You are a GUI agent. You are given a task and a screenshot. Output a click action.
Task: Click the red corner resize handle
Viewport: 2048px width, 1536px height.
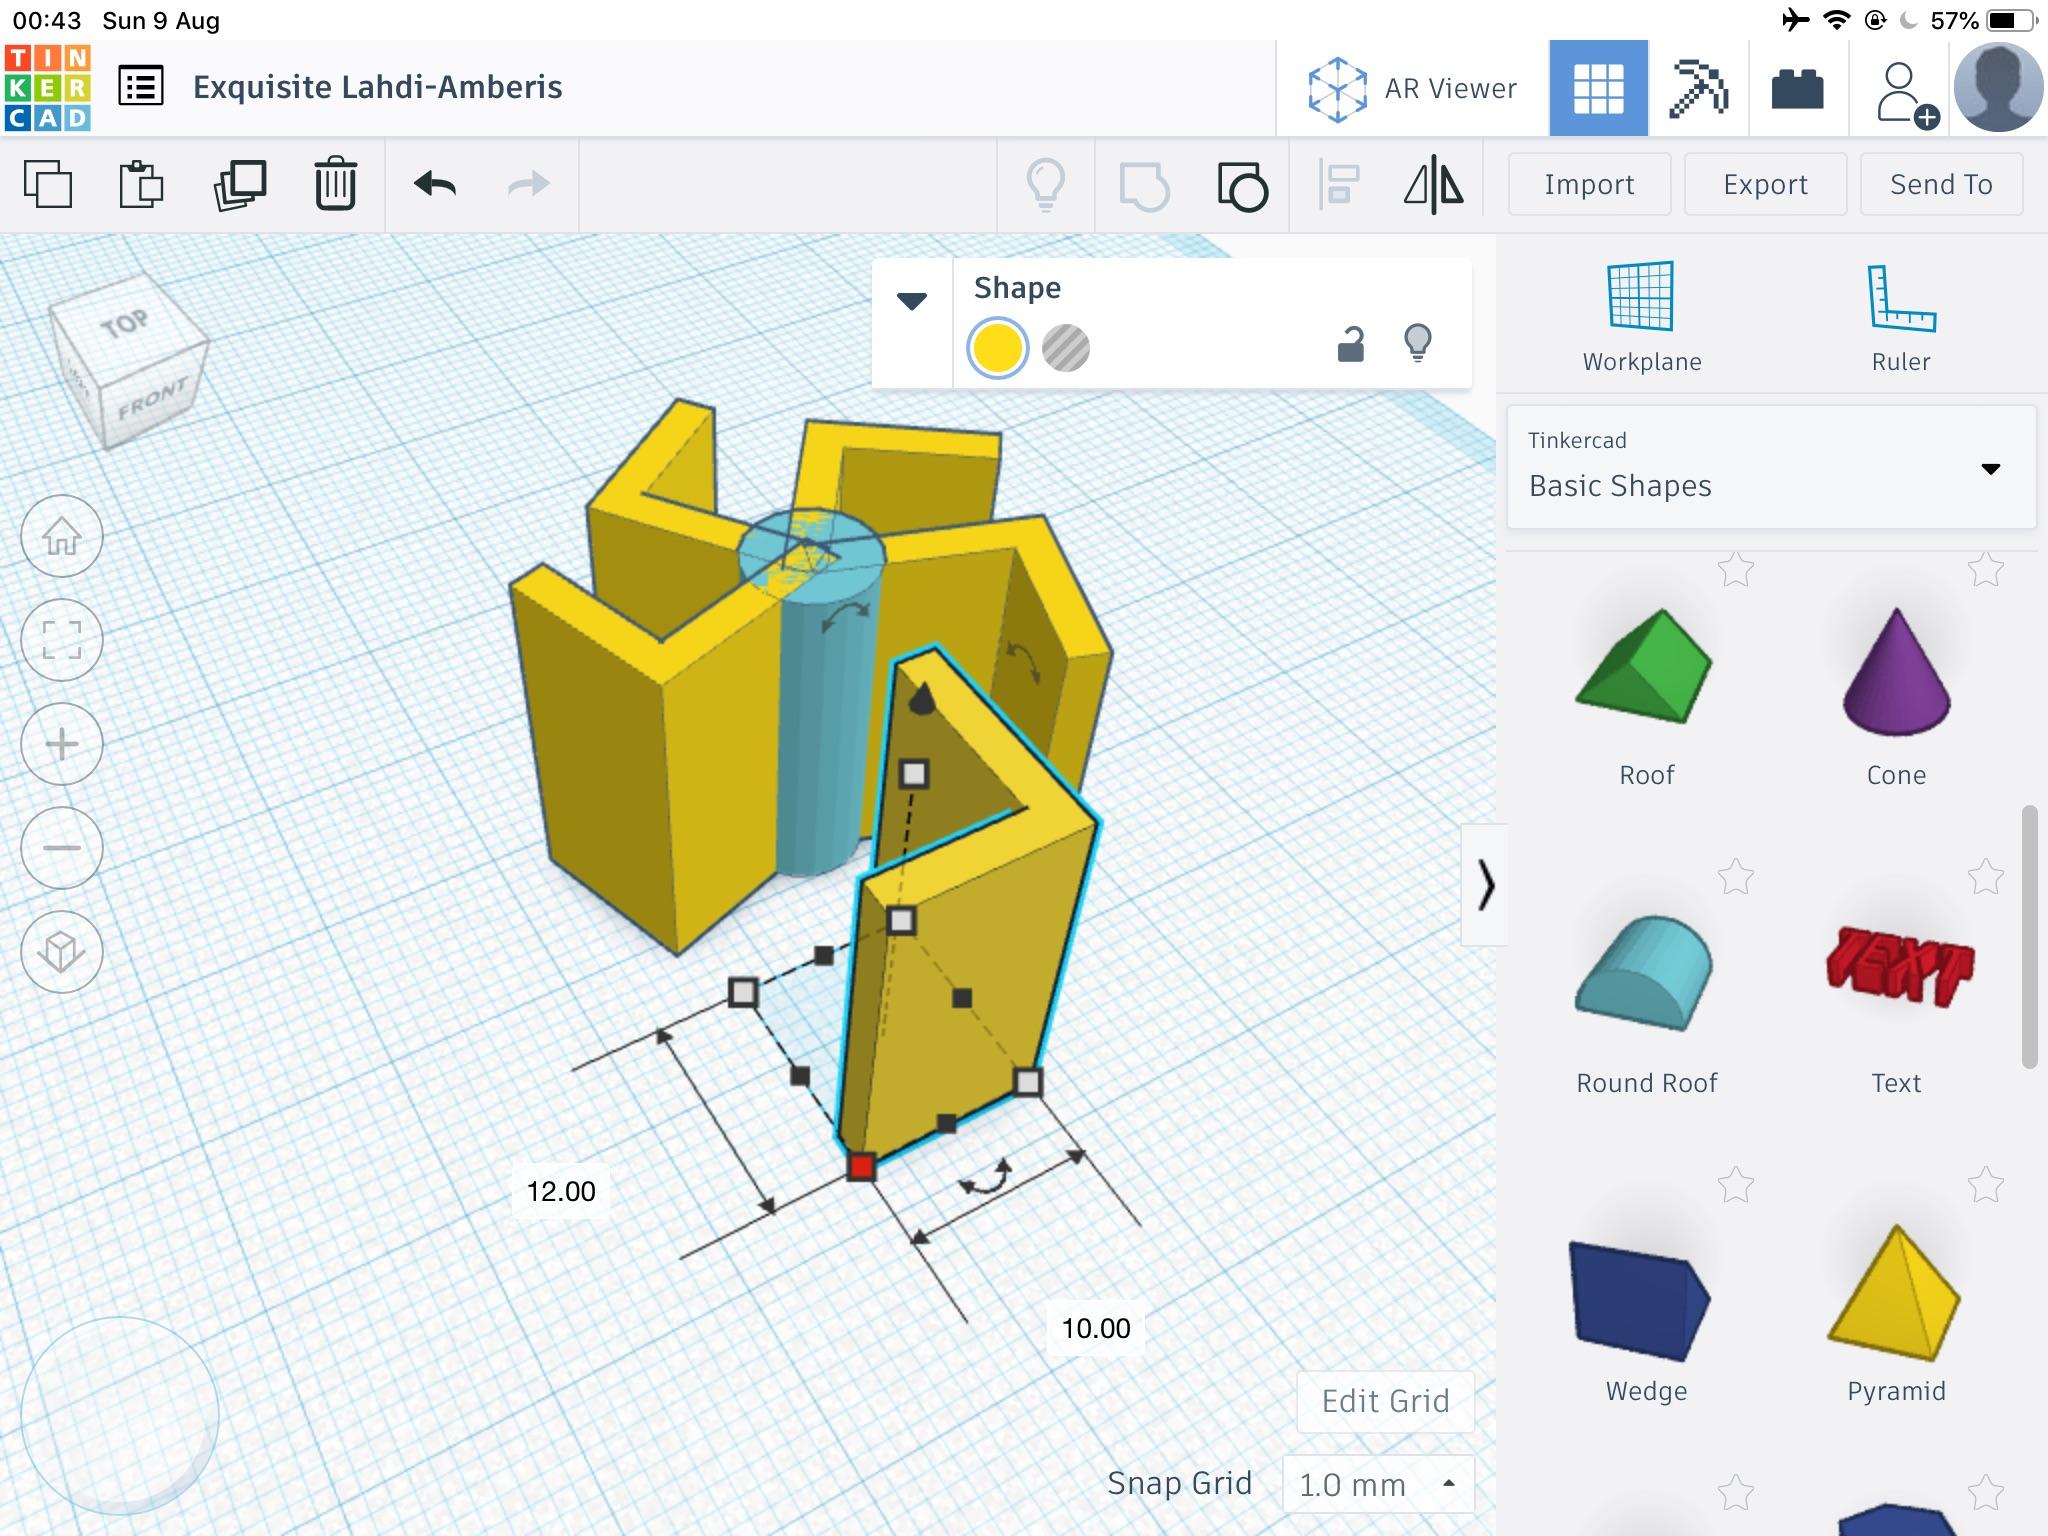pos(861,1167)
